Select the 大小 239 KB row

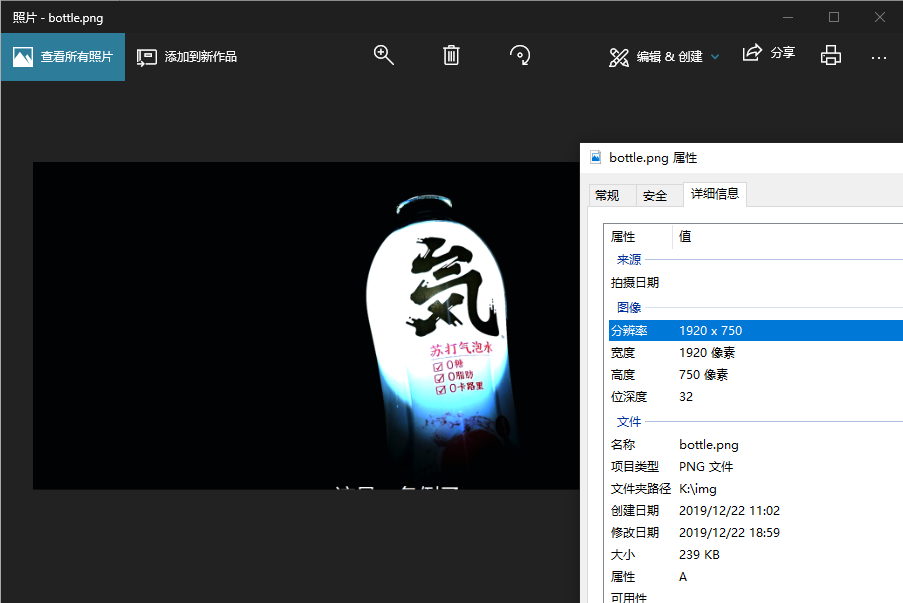click(x=756, y=555)
